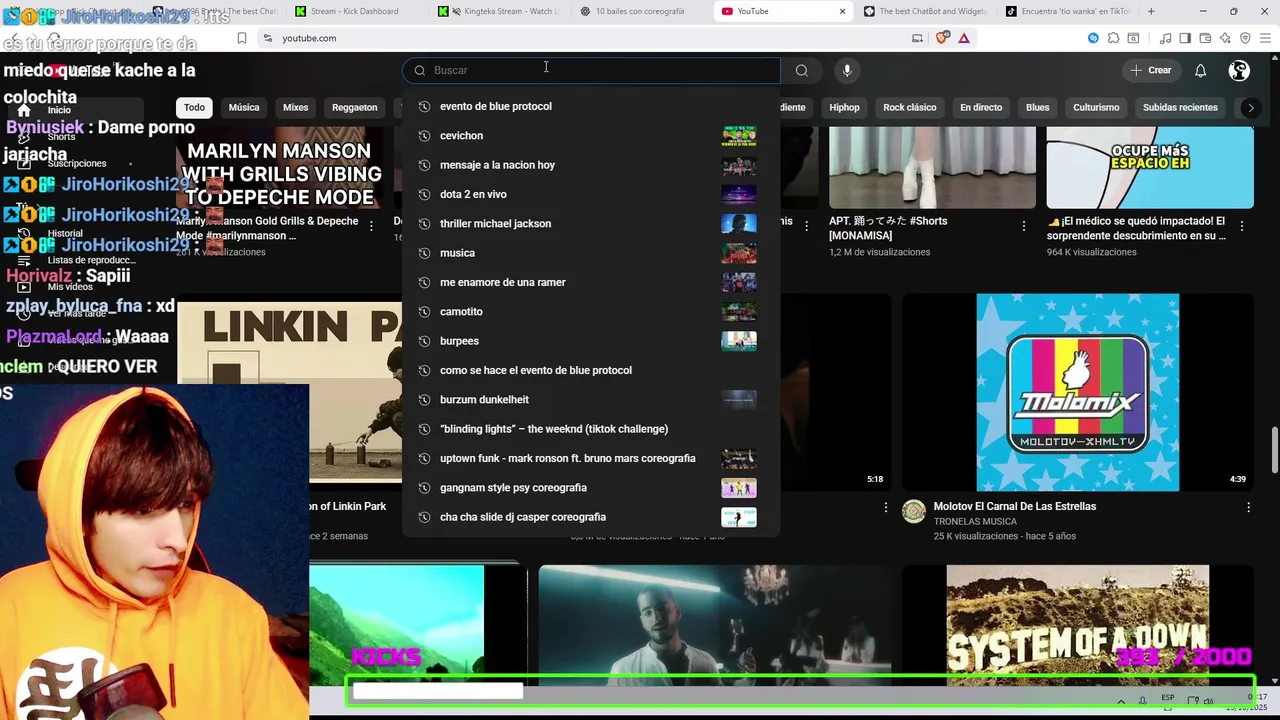Choose suggestion 'me enamore de una ramer'
This screenshot has height=720, width=1280.
591,282
